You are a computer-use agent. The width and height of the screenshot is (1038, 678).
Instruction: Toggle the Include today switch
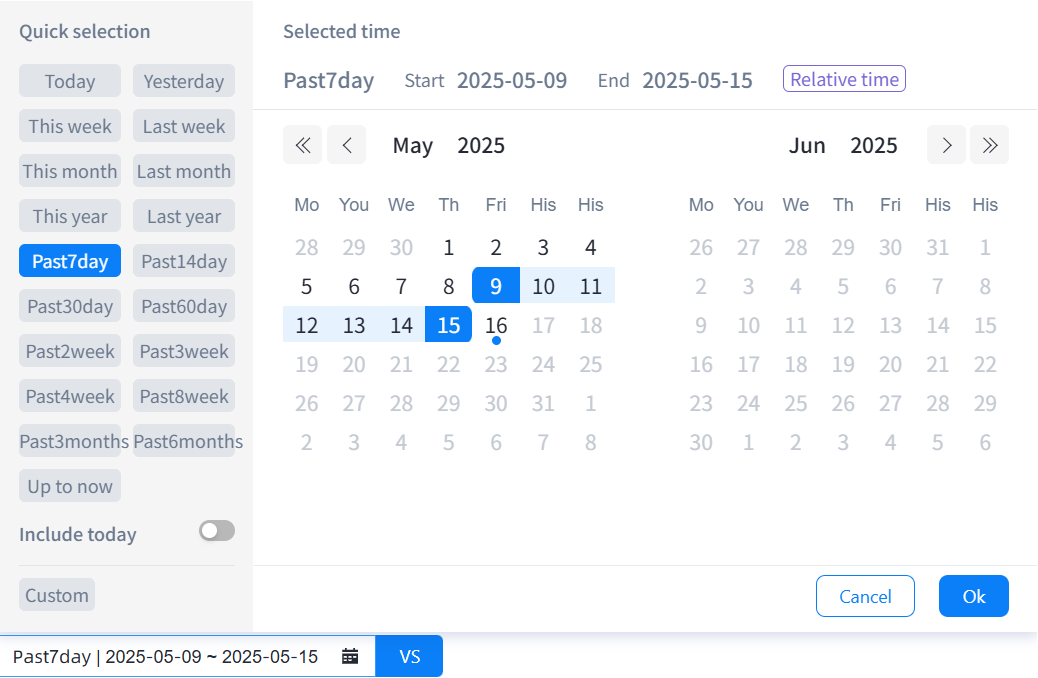[x=217, y=531]
